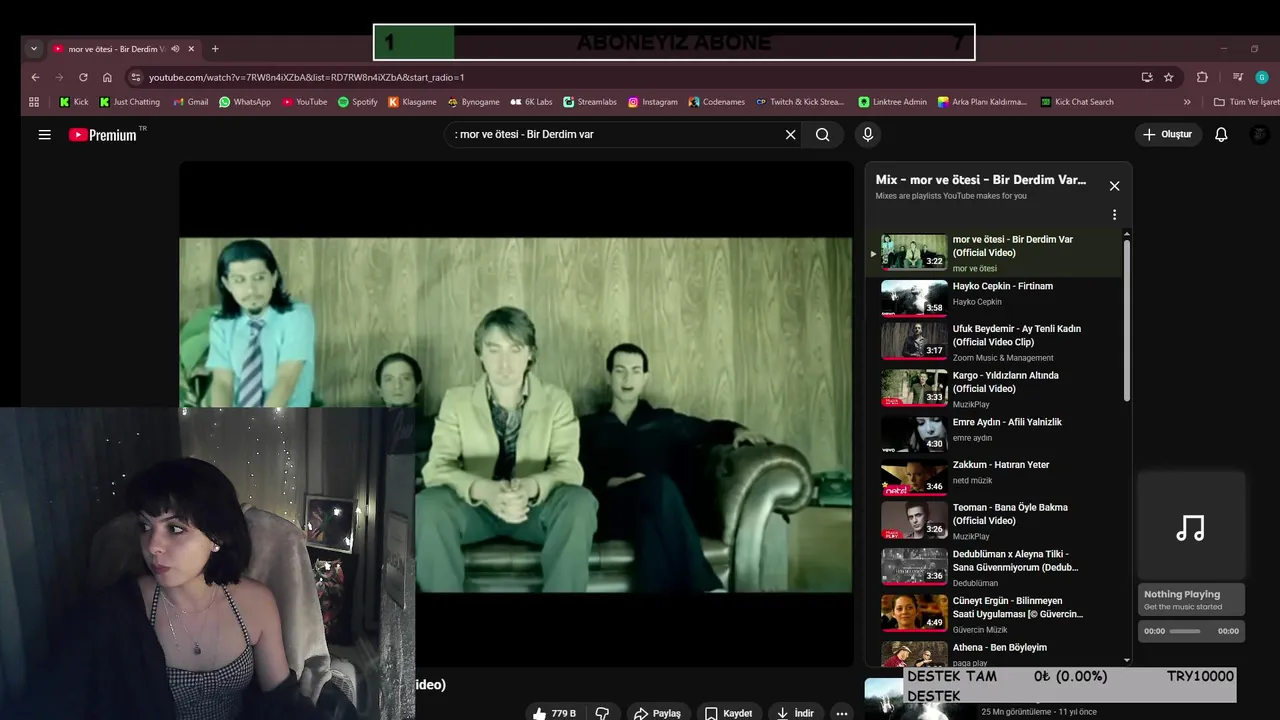Clear the YouTube search box text
Image resolution: width=1280 pixels, height=720 pixels.
(x=790, y=134)
